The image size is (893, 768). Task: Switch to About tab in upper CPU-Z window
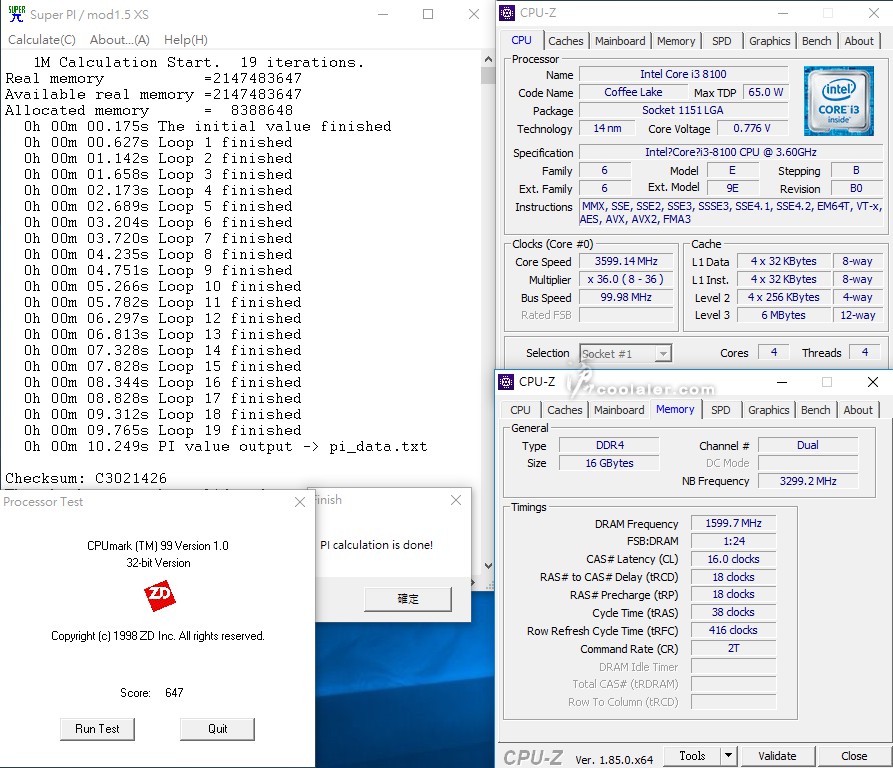tap(859, 41)
